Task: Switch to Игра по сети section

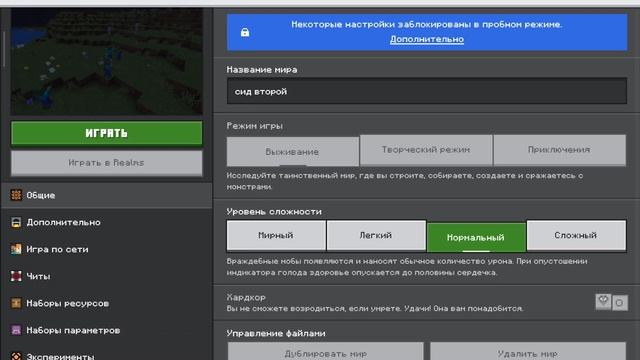Action: coord(107,249)
